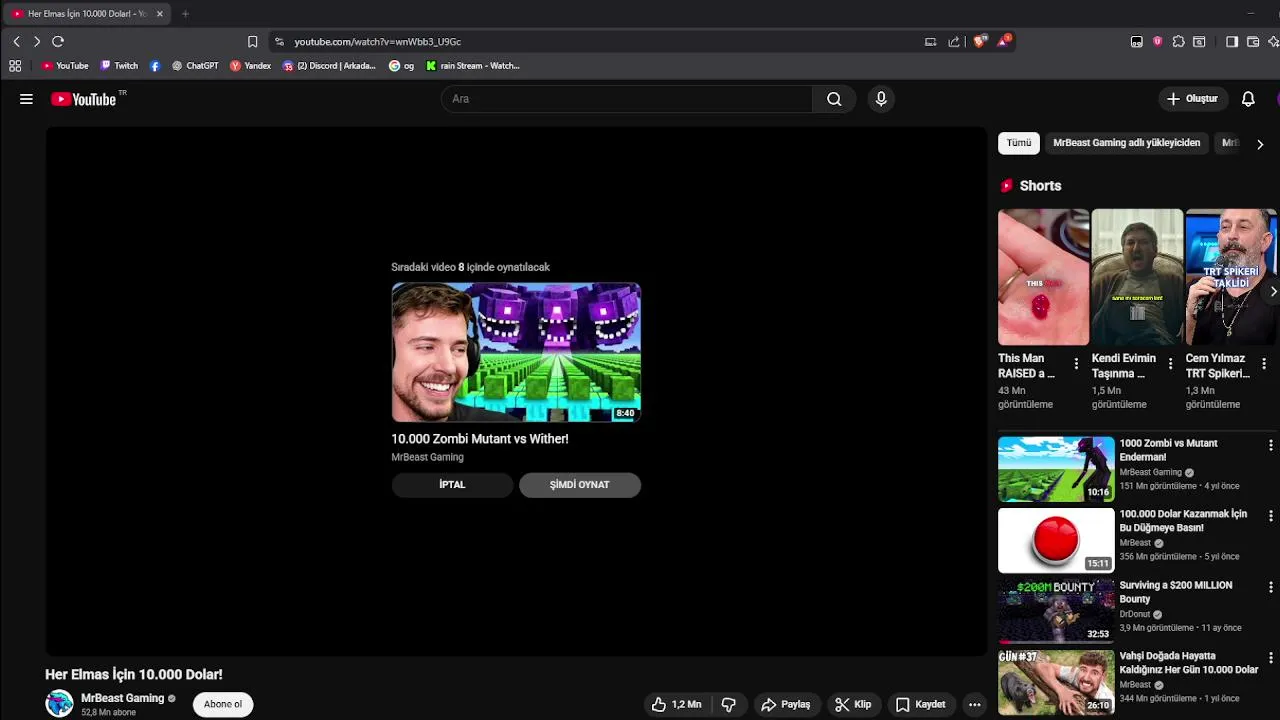Open the Yandex bookmark
Viewport: 1280px width, 720px height.
[250, 66]
